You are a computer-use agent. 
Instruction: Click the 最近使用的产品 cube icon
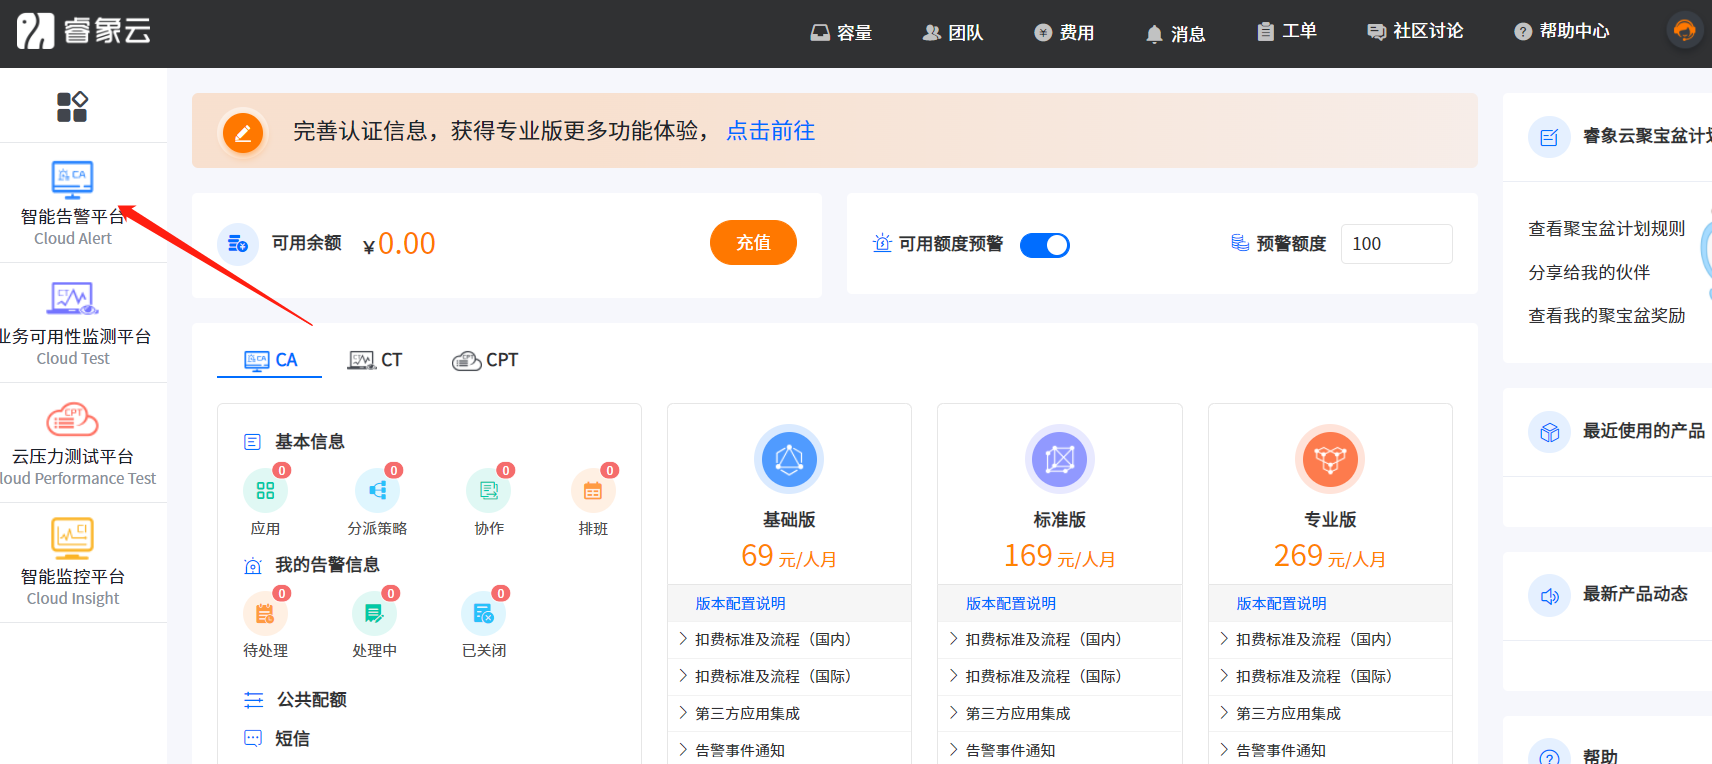(1549, 432)
